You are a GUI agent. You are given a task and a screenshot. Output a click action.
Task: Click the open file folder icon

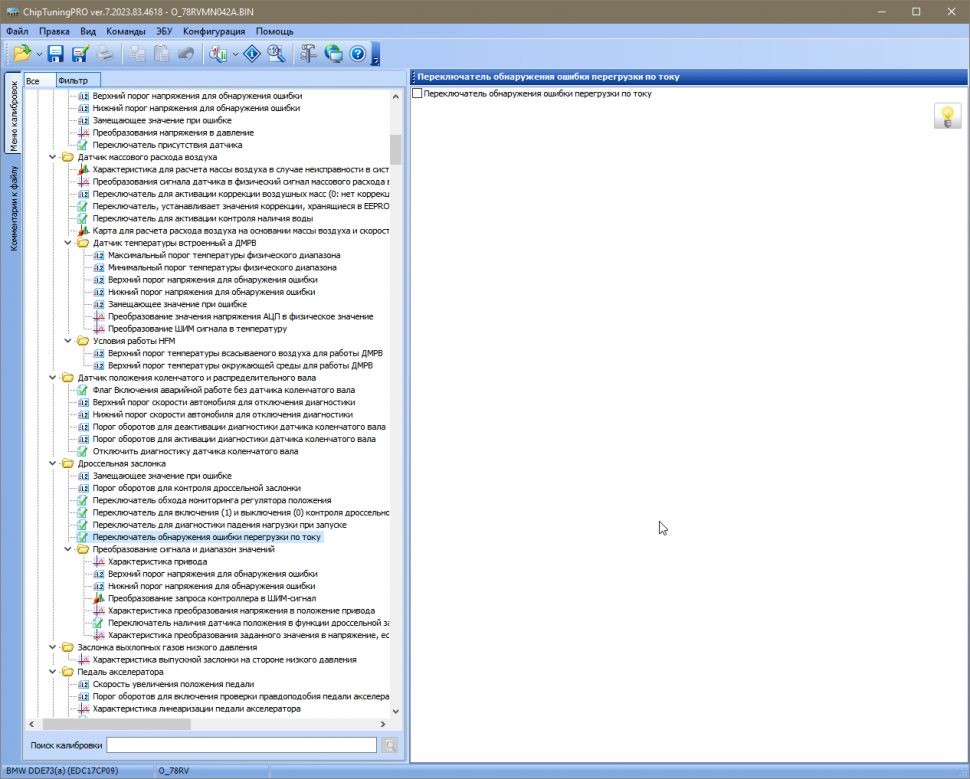(x=21, y=54)
